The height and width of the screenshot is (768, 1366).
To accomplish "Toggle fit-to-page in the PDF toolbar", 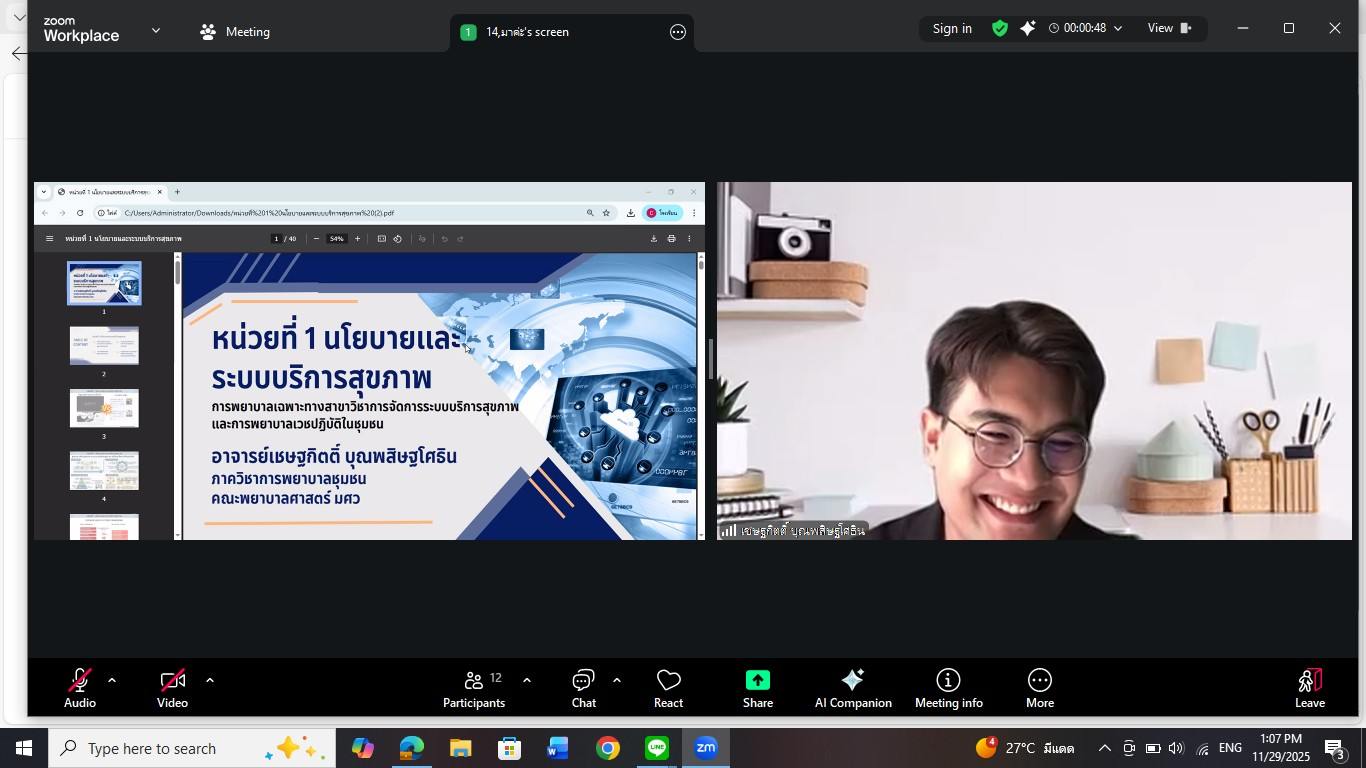I will [x=381, y=238].
